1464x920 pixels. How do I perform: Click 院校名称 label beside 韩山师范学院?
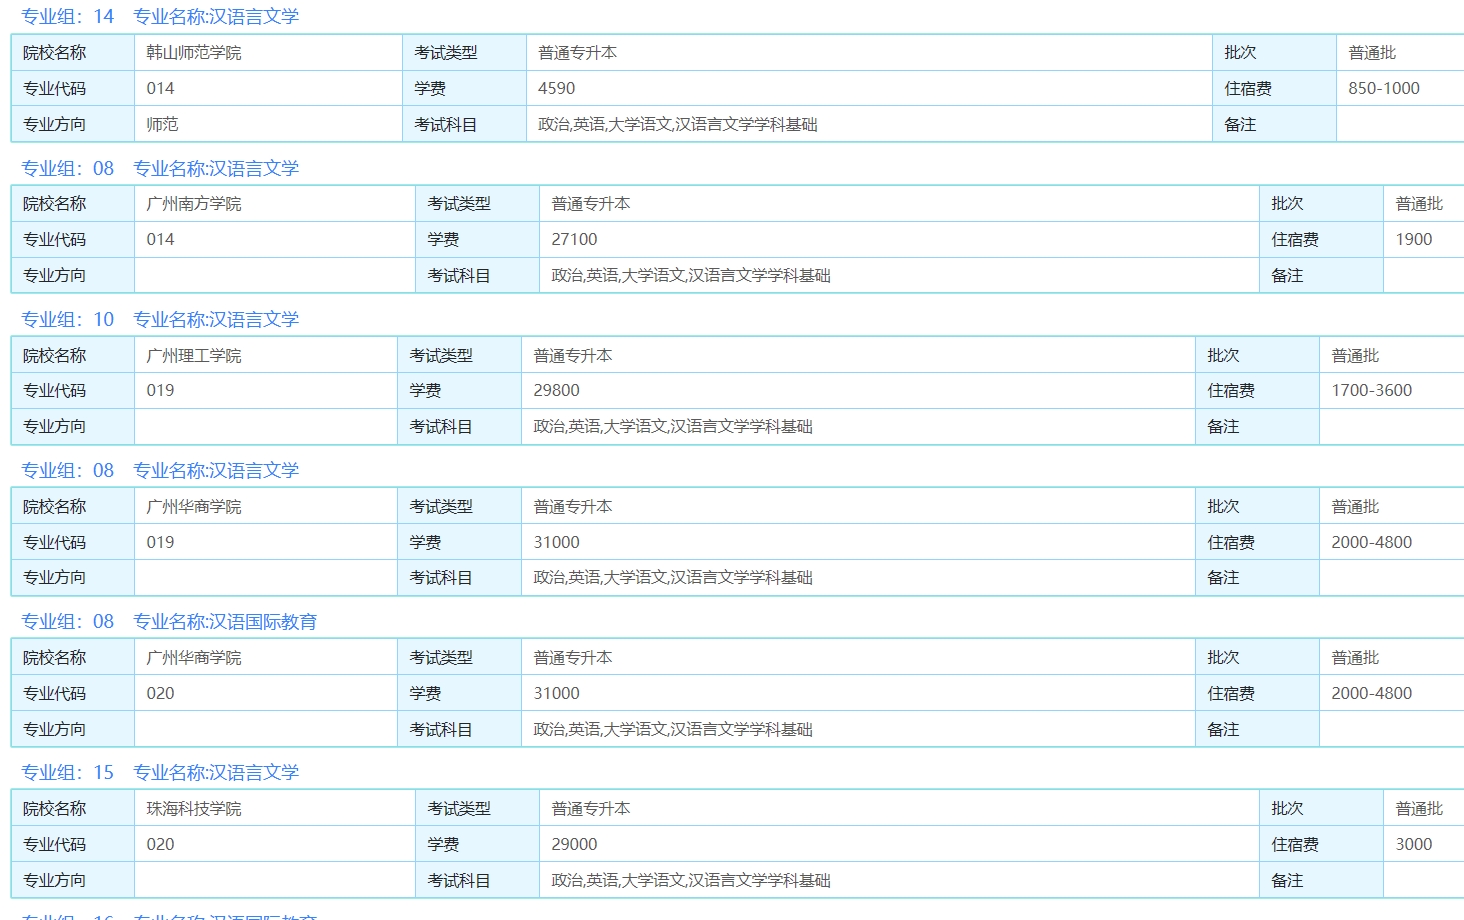pyautogui.click(x=55, y=53)
